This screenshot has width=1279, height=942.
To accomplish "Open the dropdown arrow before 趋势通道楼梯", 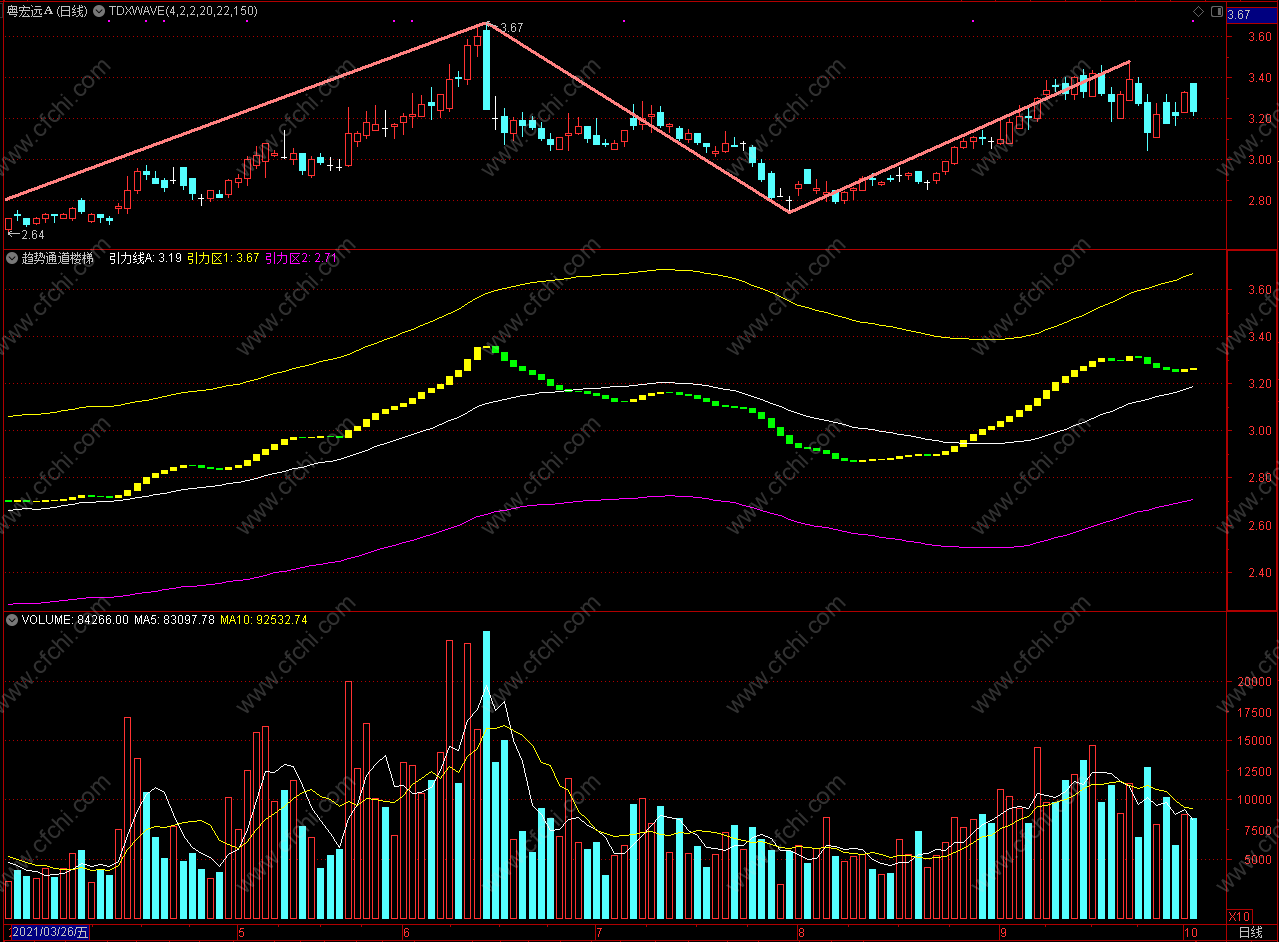I will tap(11, 258).
